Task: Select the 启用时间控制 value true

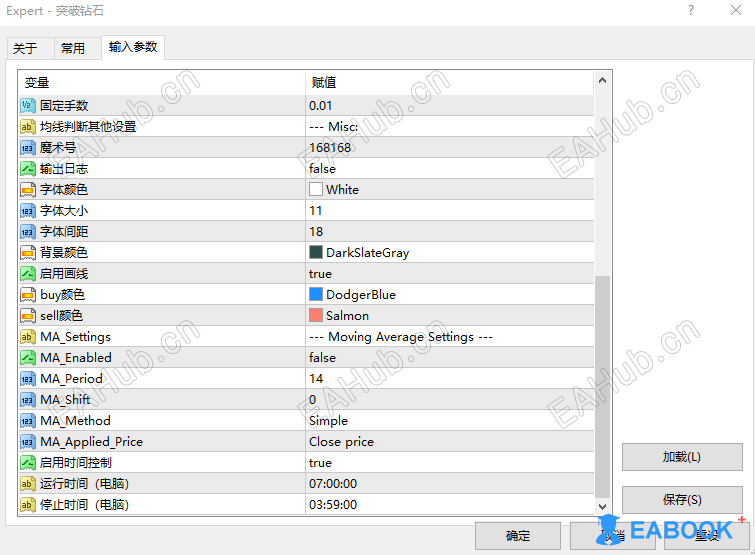Action: pos(320,463)
